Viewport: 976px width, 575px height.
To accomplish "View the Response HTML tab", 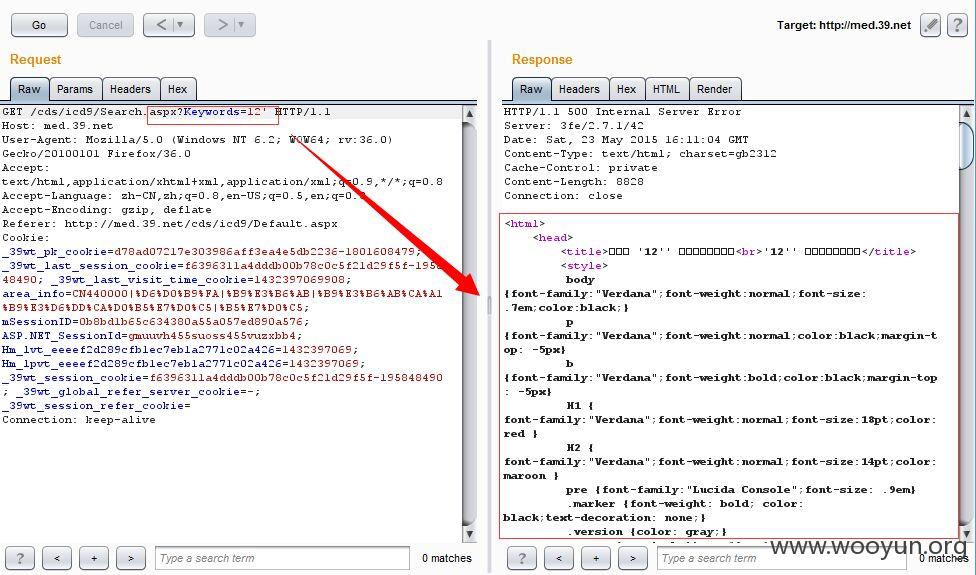I will tap(666, 89).
